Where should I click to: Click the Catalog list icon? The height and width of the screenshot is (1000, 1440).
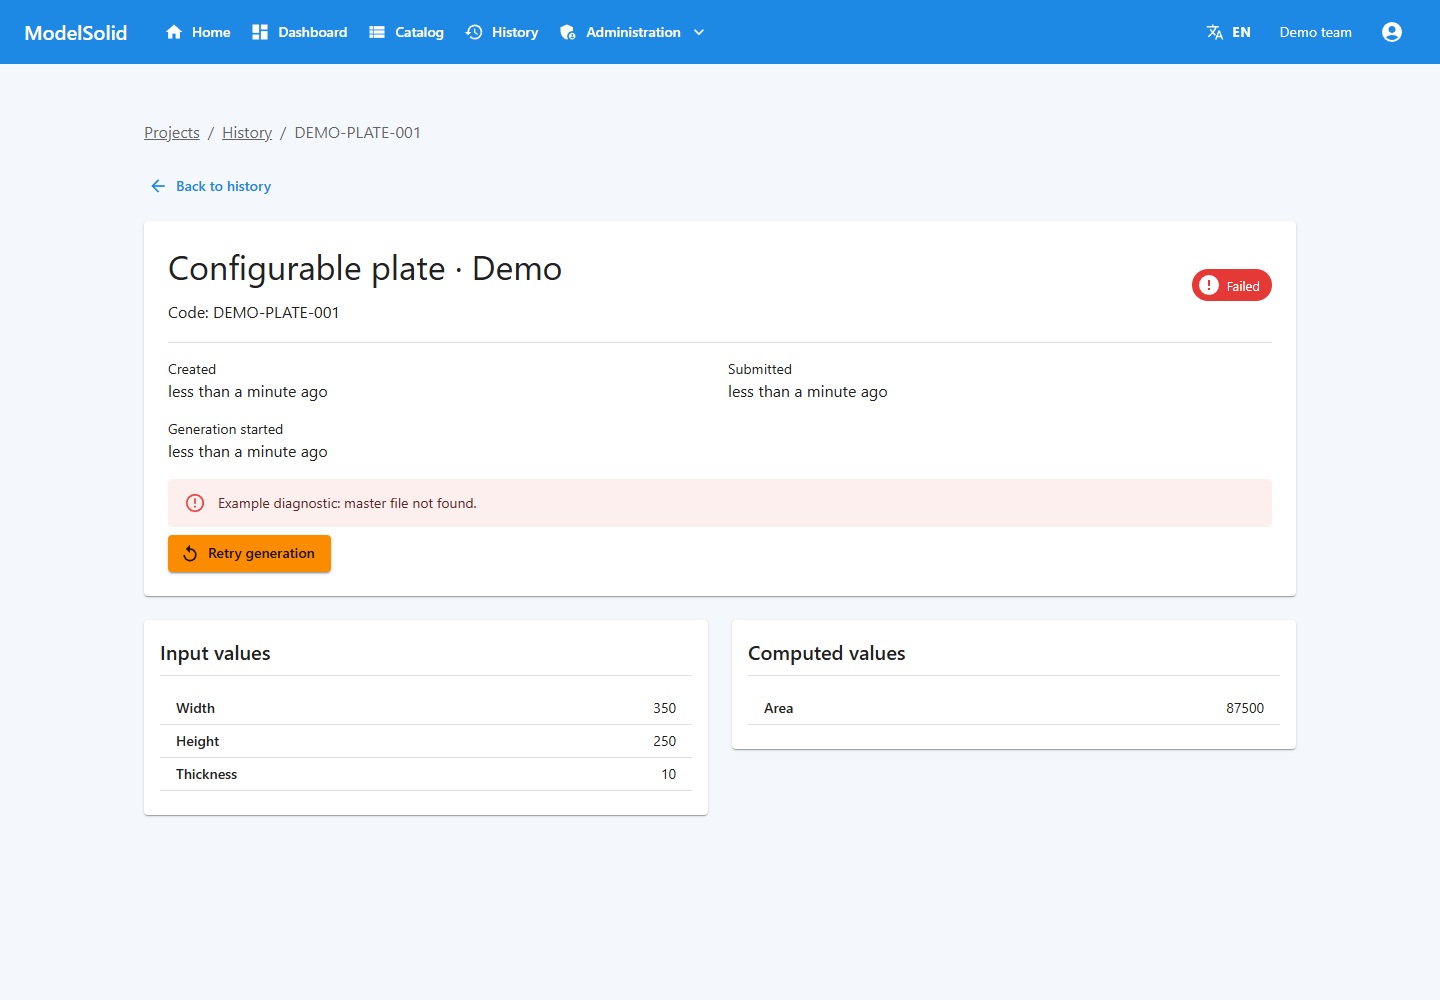[377, 32]
